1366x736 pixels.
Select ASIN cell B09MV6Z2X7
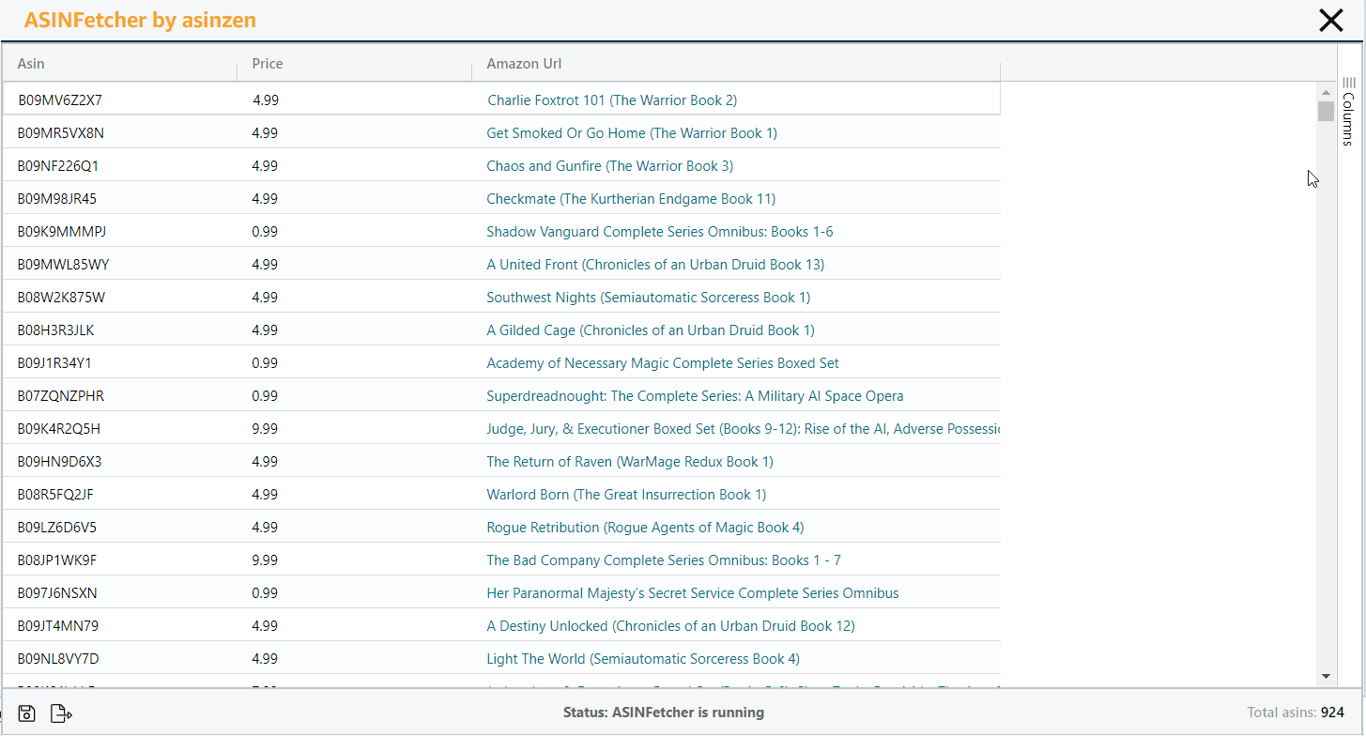pyautogui.click(x=60, y=100)
